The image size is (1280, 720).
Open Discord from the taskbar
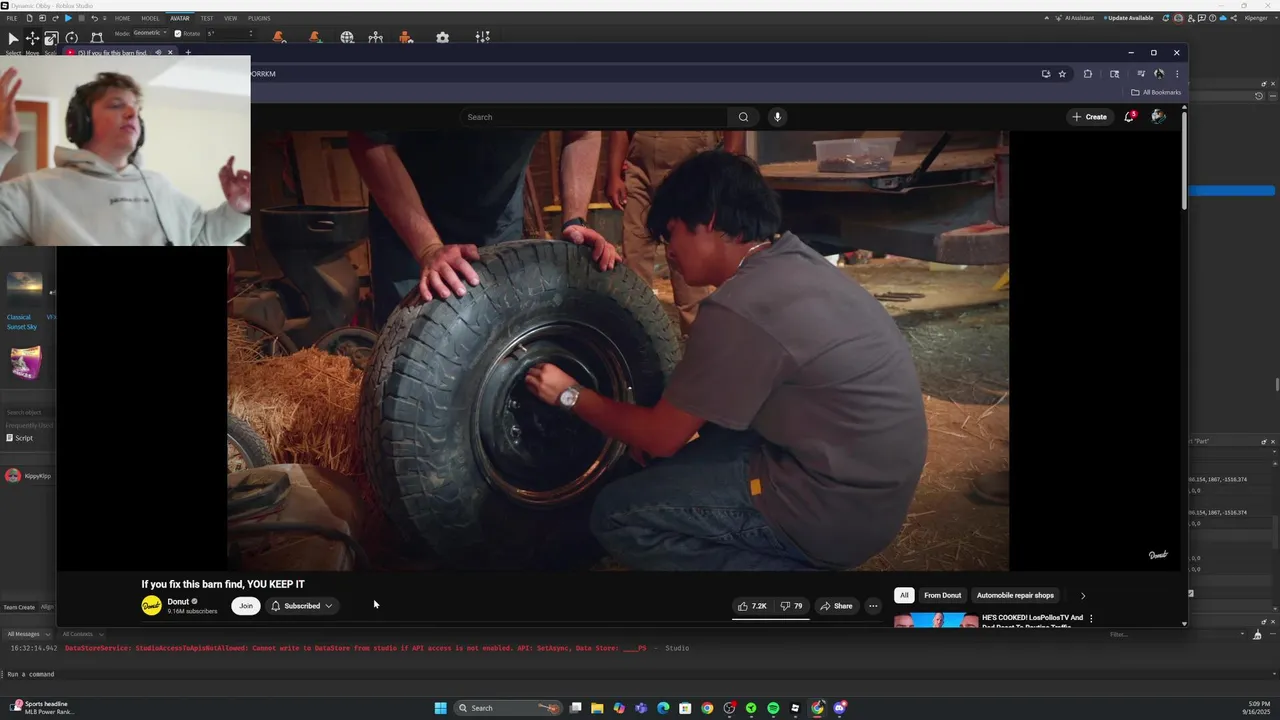840,708
